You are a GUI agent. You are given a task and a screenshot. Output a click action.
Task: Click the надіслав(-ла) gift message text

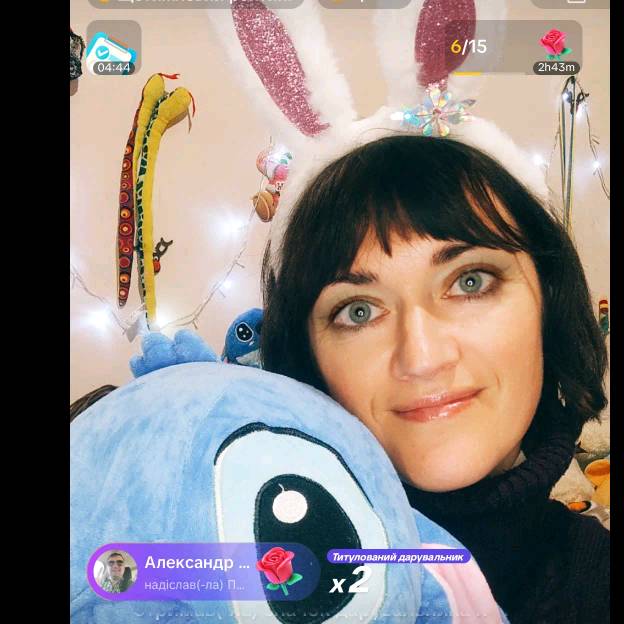[194, 585]
